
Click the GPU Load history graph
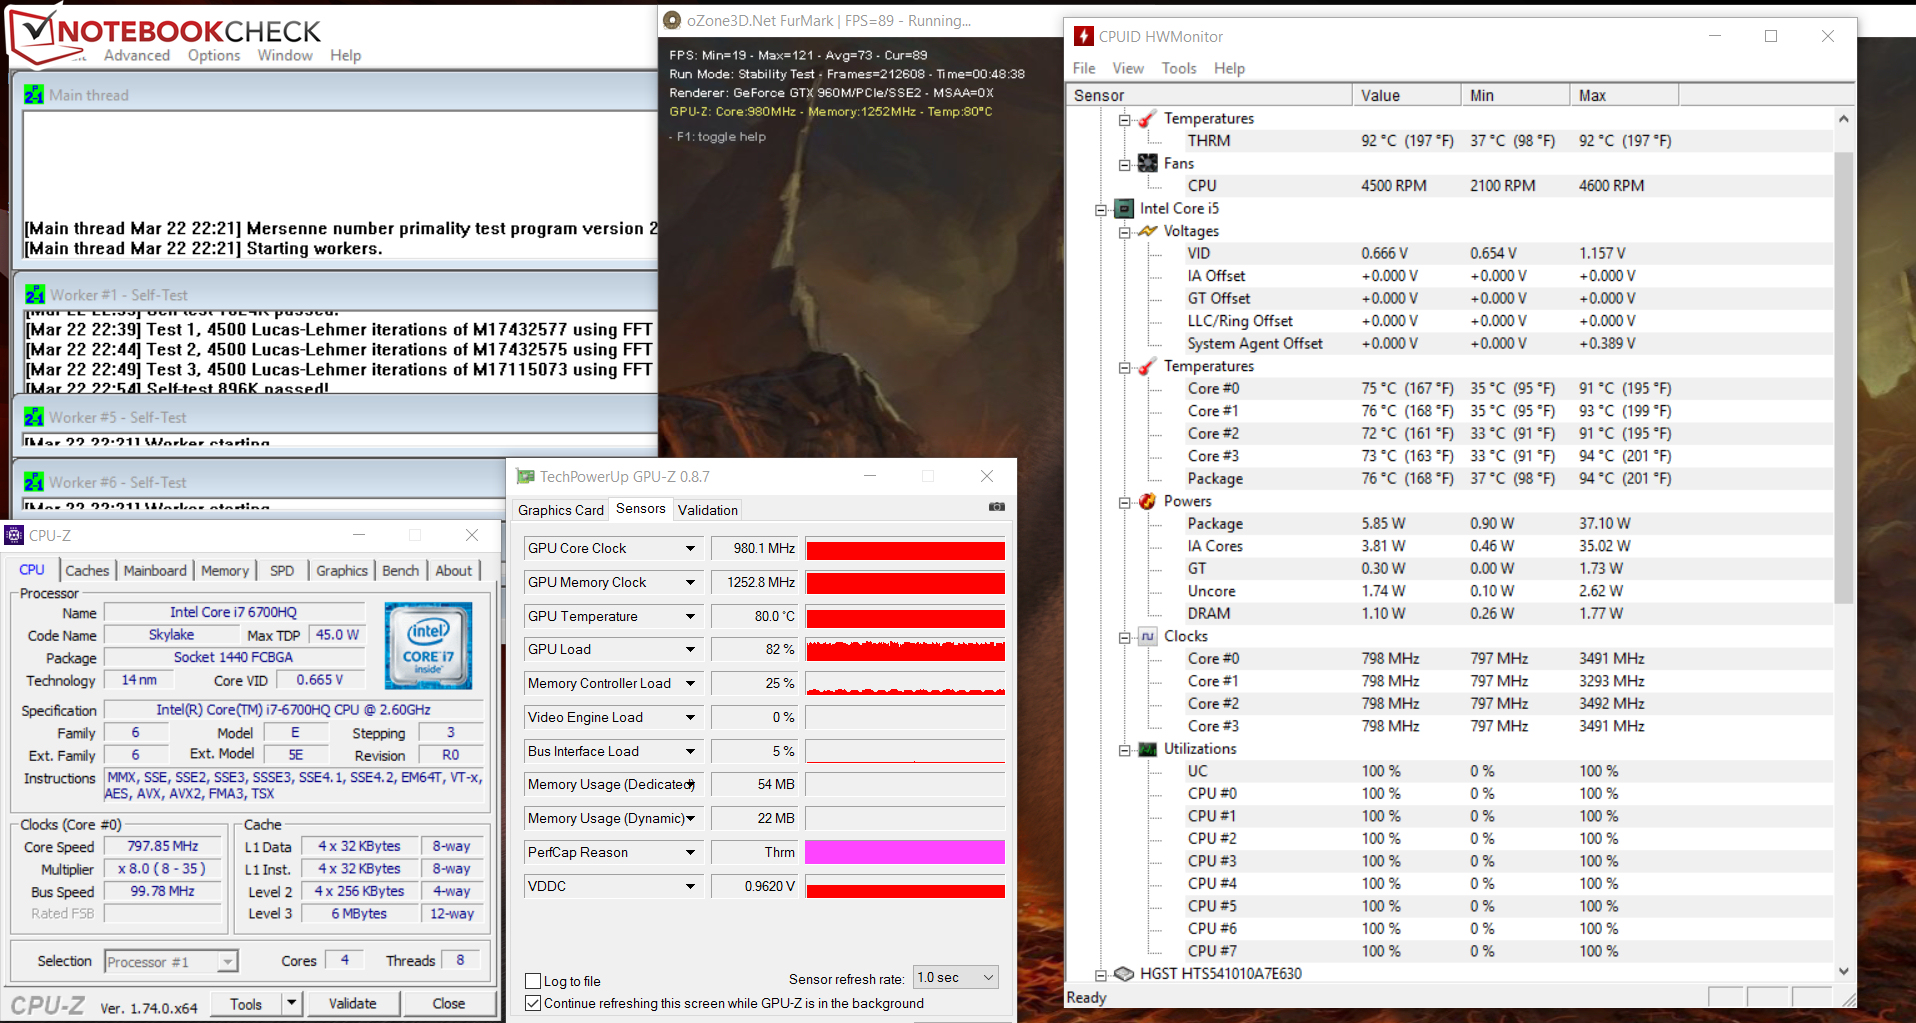(905, 649)
